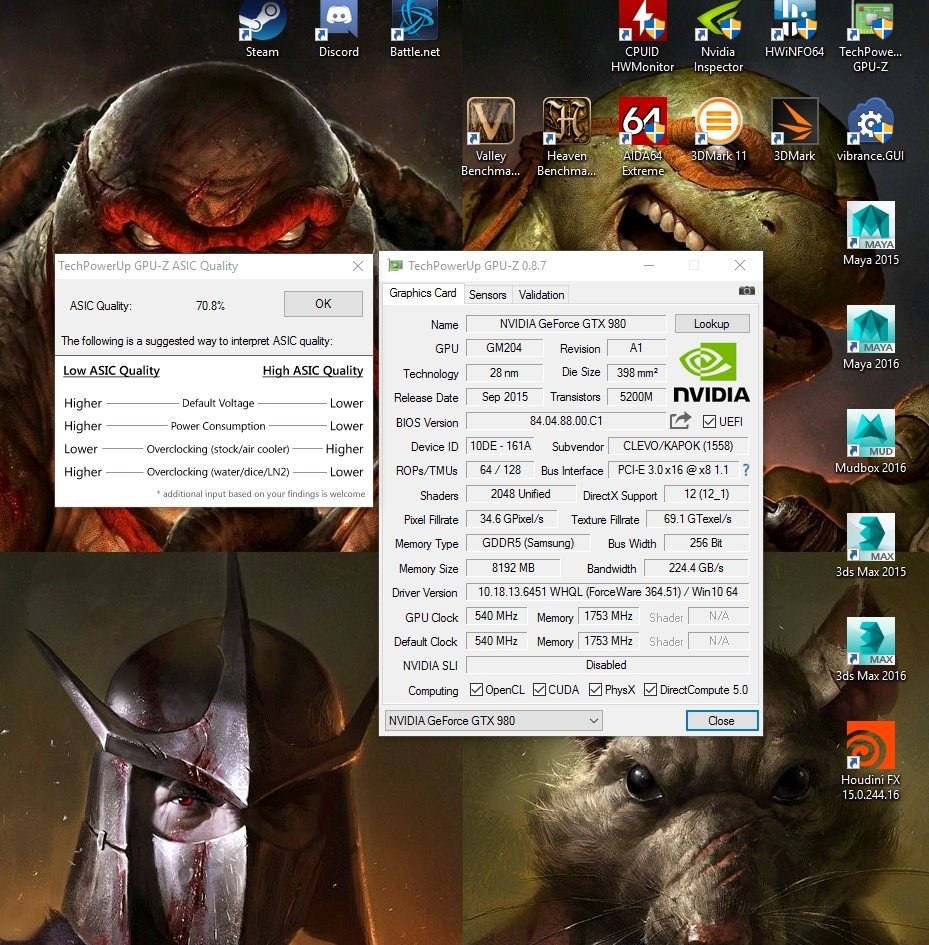Launch Heaven Benchmark shortcut
Screen dimensions: 929x945
[x=566, y=137]
